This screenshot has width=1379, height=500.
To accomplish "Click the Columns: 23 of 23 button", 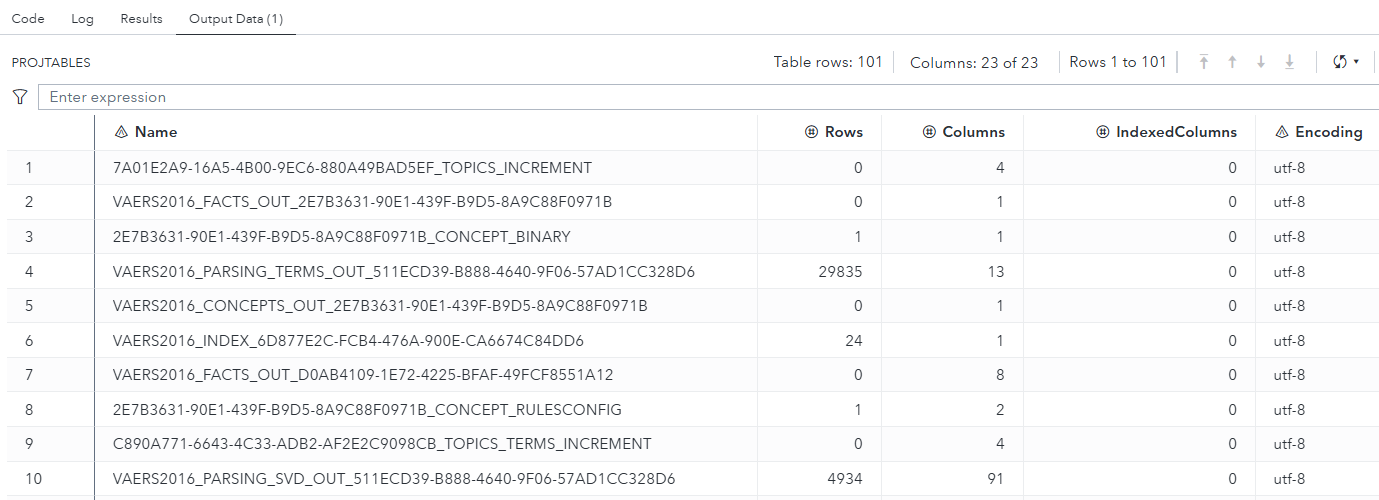I will pos(973,62).
